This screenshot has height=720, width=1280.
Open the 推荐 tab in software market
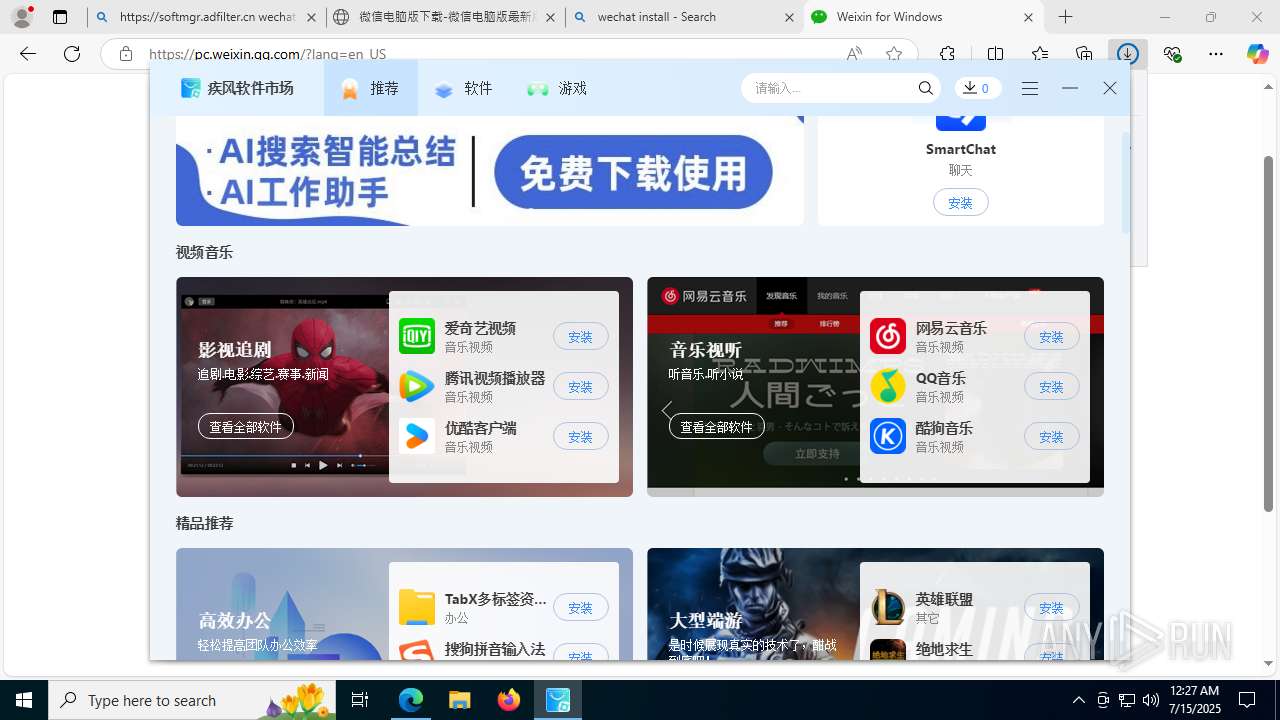[370, 88]
